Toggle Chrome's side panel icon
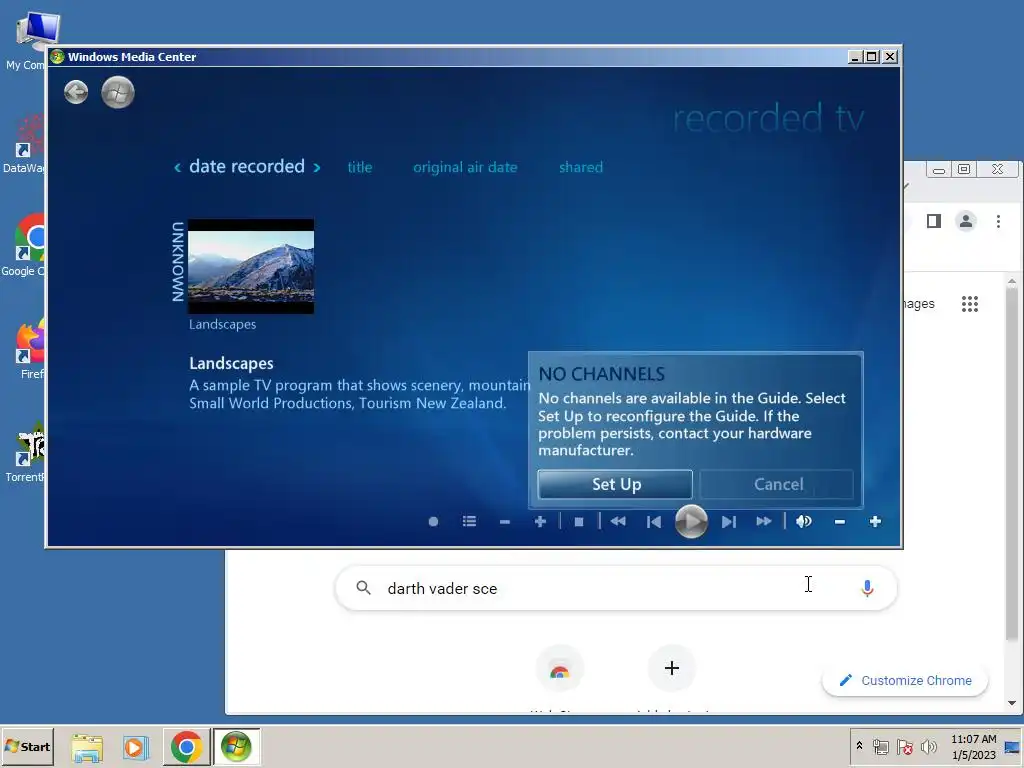The height and width of the screenshot is (768, 1024). pyautogui.click(x=934, y=221)
